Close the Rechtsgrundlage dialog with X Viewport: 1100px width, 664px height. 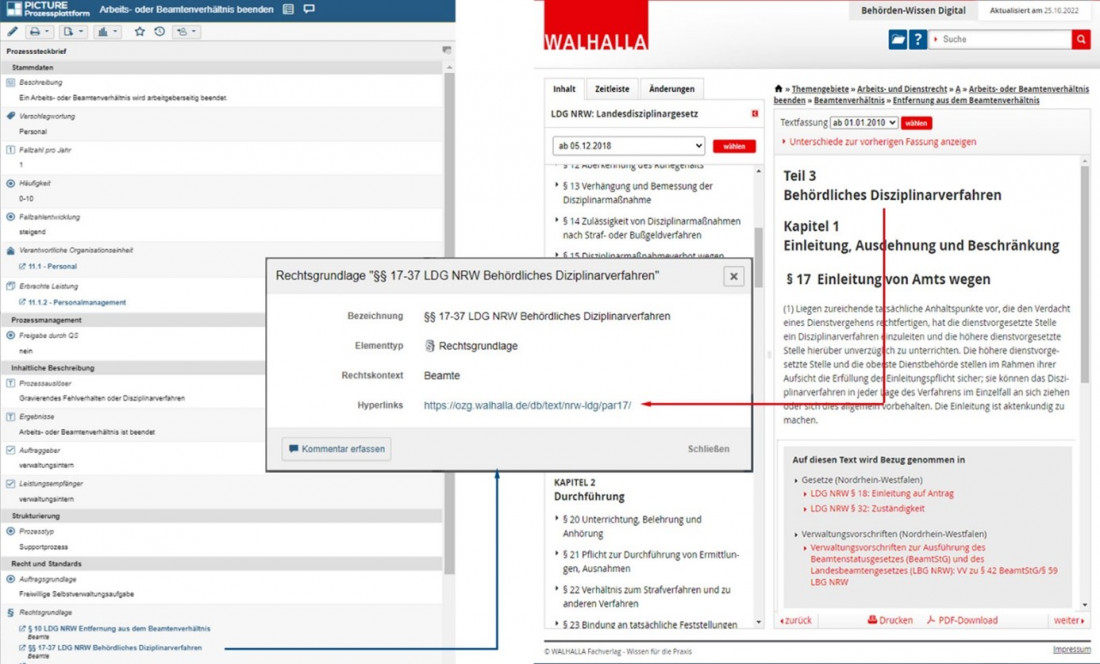coord(733,276)
